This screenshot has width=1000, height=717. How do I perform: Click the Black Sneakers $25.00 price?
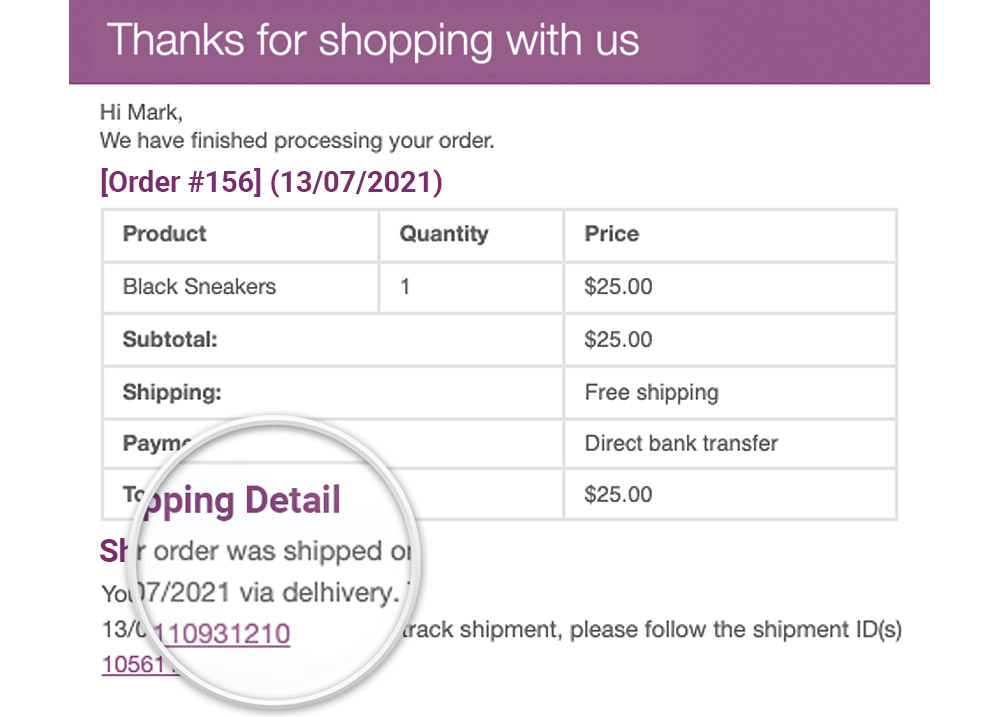(x=618, y=287)
